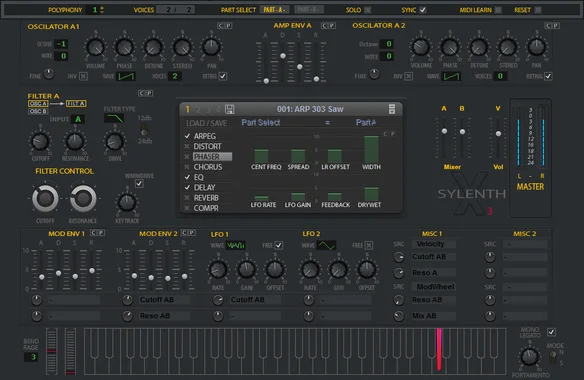The image size is (584, 380).
Task: Toggle Retrig on Oscillator A1
Action: [223, 76]
